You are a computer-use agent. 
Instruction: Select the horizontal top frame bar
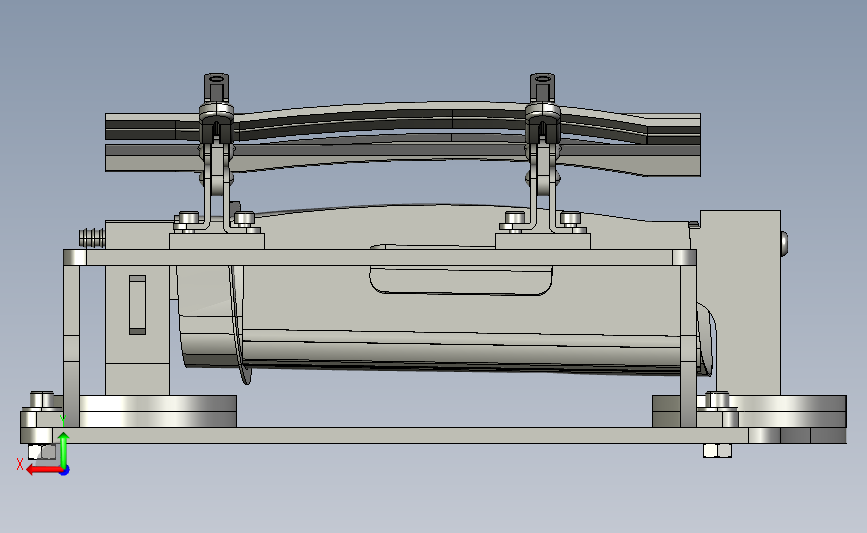coord(379,257)
